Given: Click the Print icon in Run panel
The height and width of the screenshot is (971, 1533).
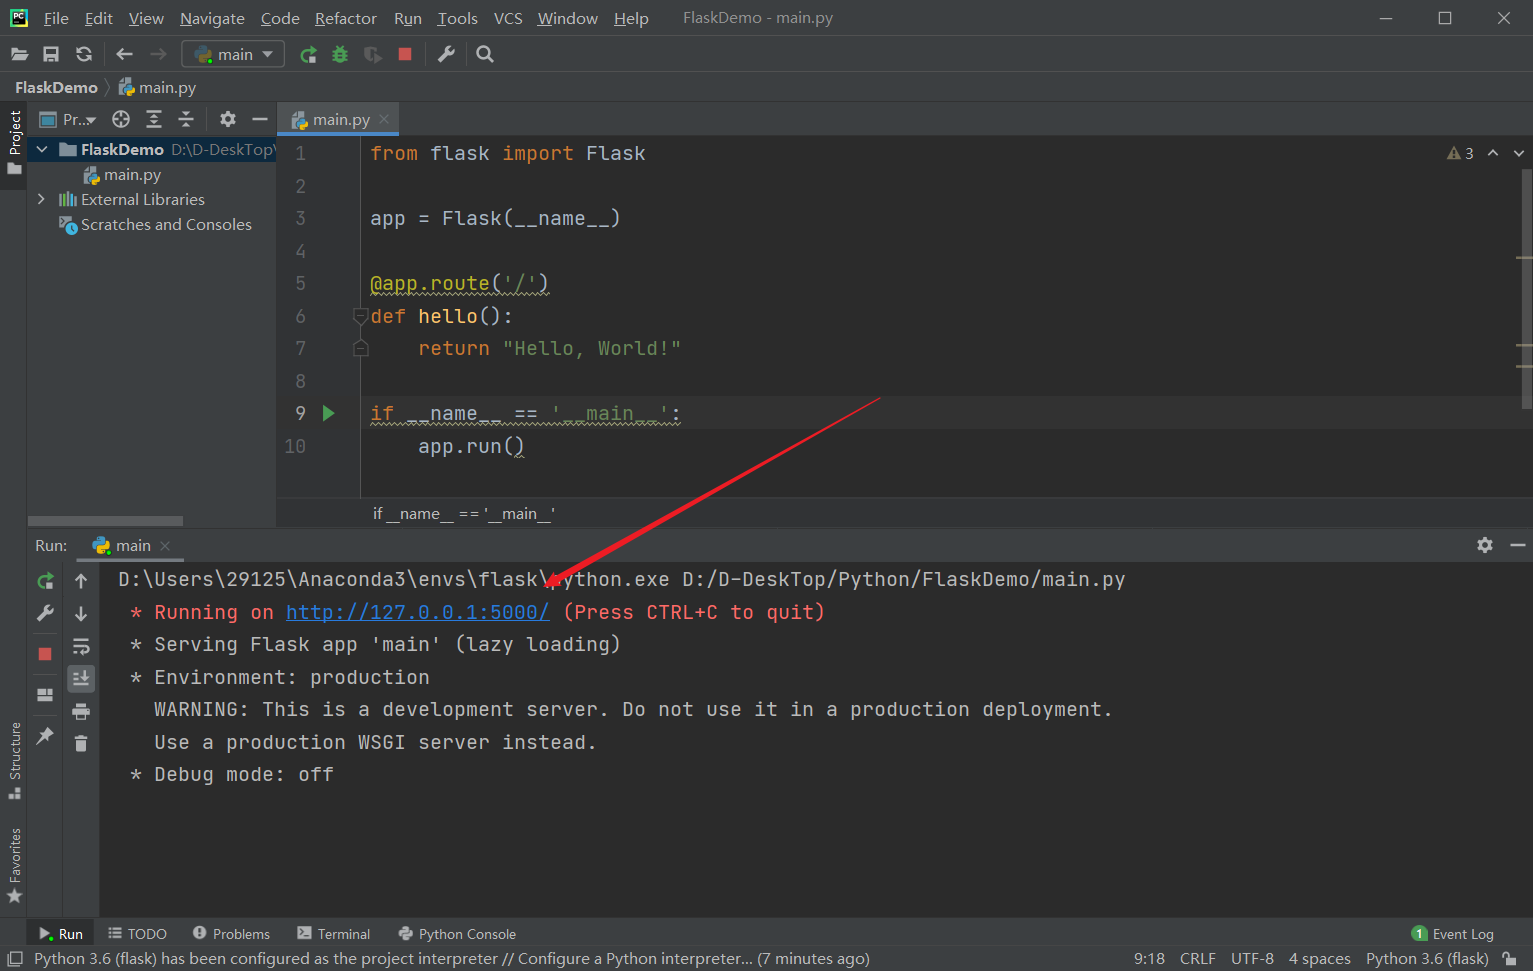Looking at the screenshot, I should (x=81, y=711).
